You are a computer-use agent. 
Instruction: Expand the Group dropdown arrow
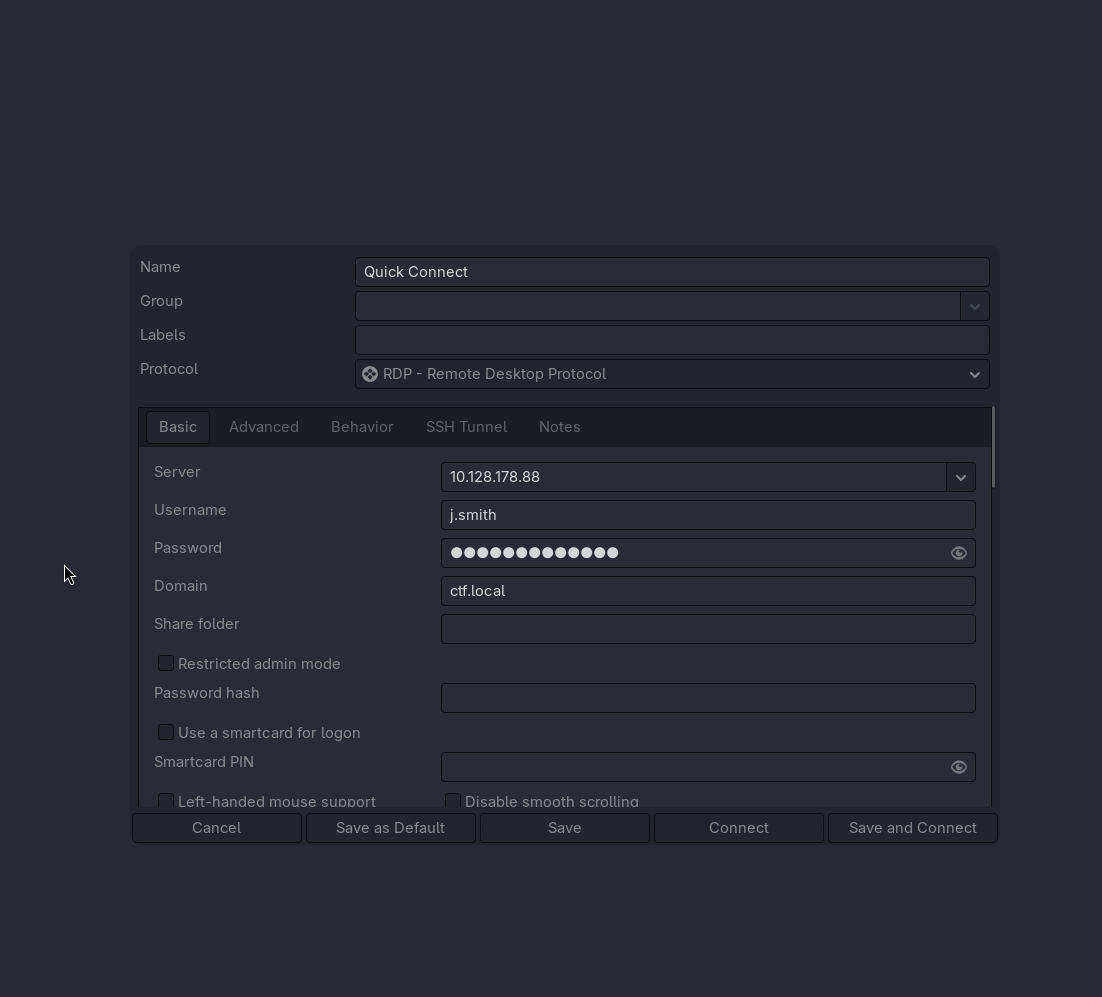975,306
